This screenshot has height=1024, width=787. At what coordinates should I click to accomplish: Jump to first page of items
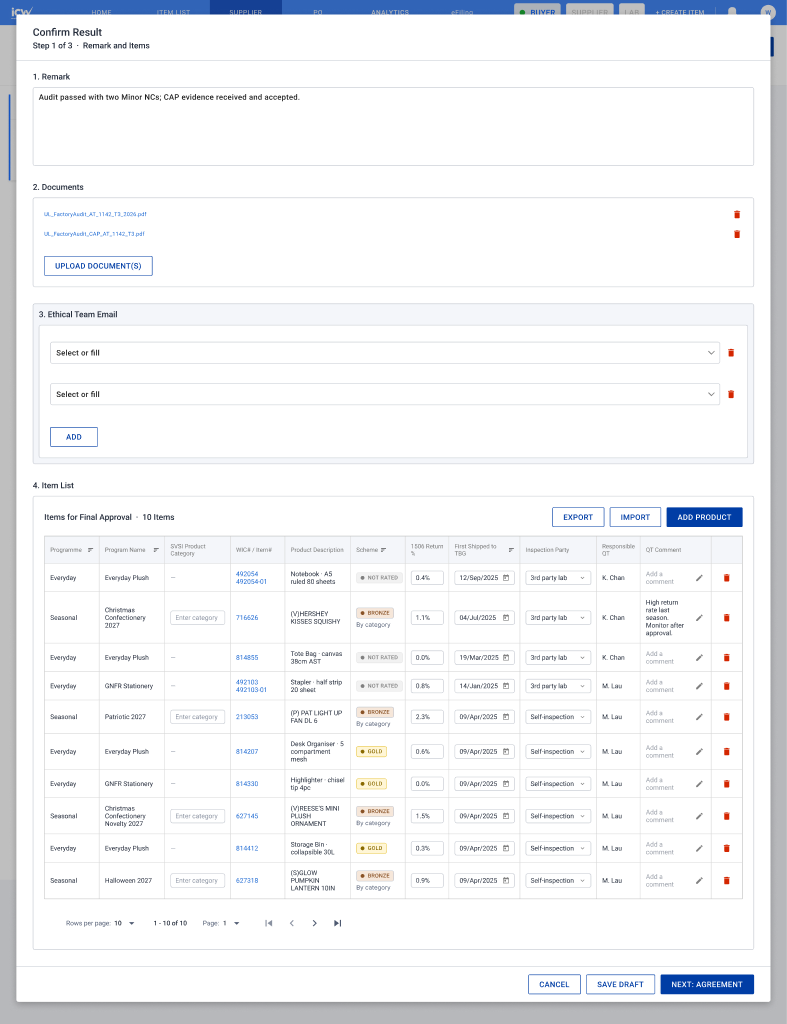tap(268, 923)
